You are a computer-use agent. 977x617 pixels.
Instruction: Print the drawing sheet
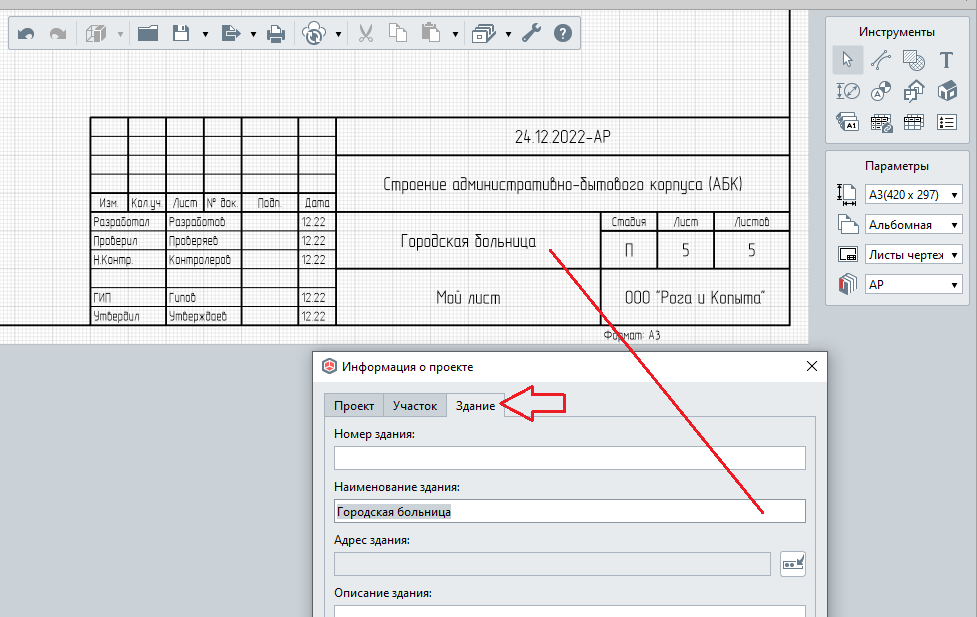point(276,33)
